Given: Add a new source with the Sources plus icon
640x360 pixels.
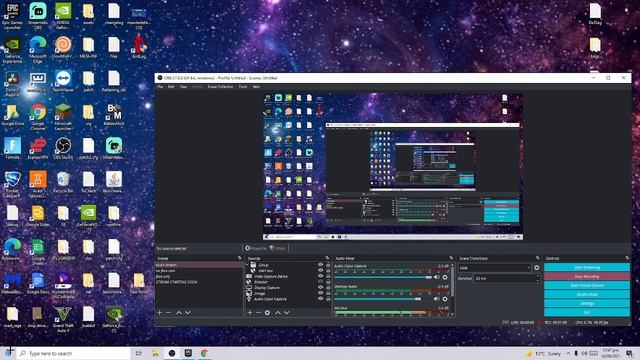Looking at the screenshot, I should (250, 313).
